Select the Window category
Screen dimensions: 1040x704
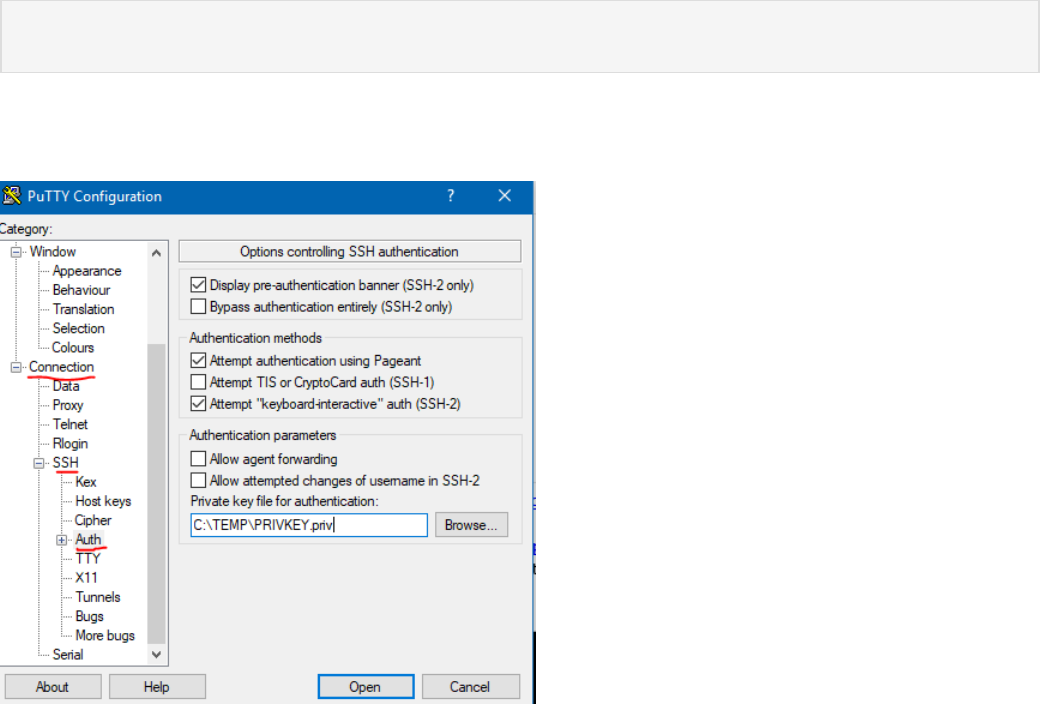[x=53, y=251]
